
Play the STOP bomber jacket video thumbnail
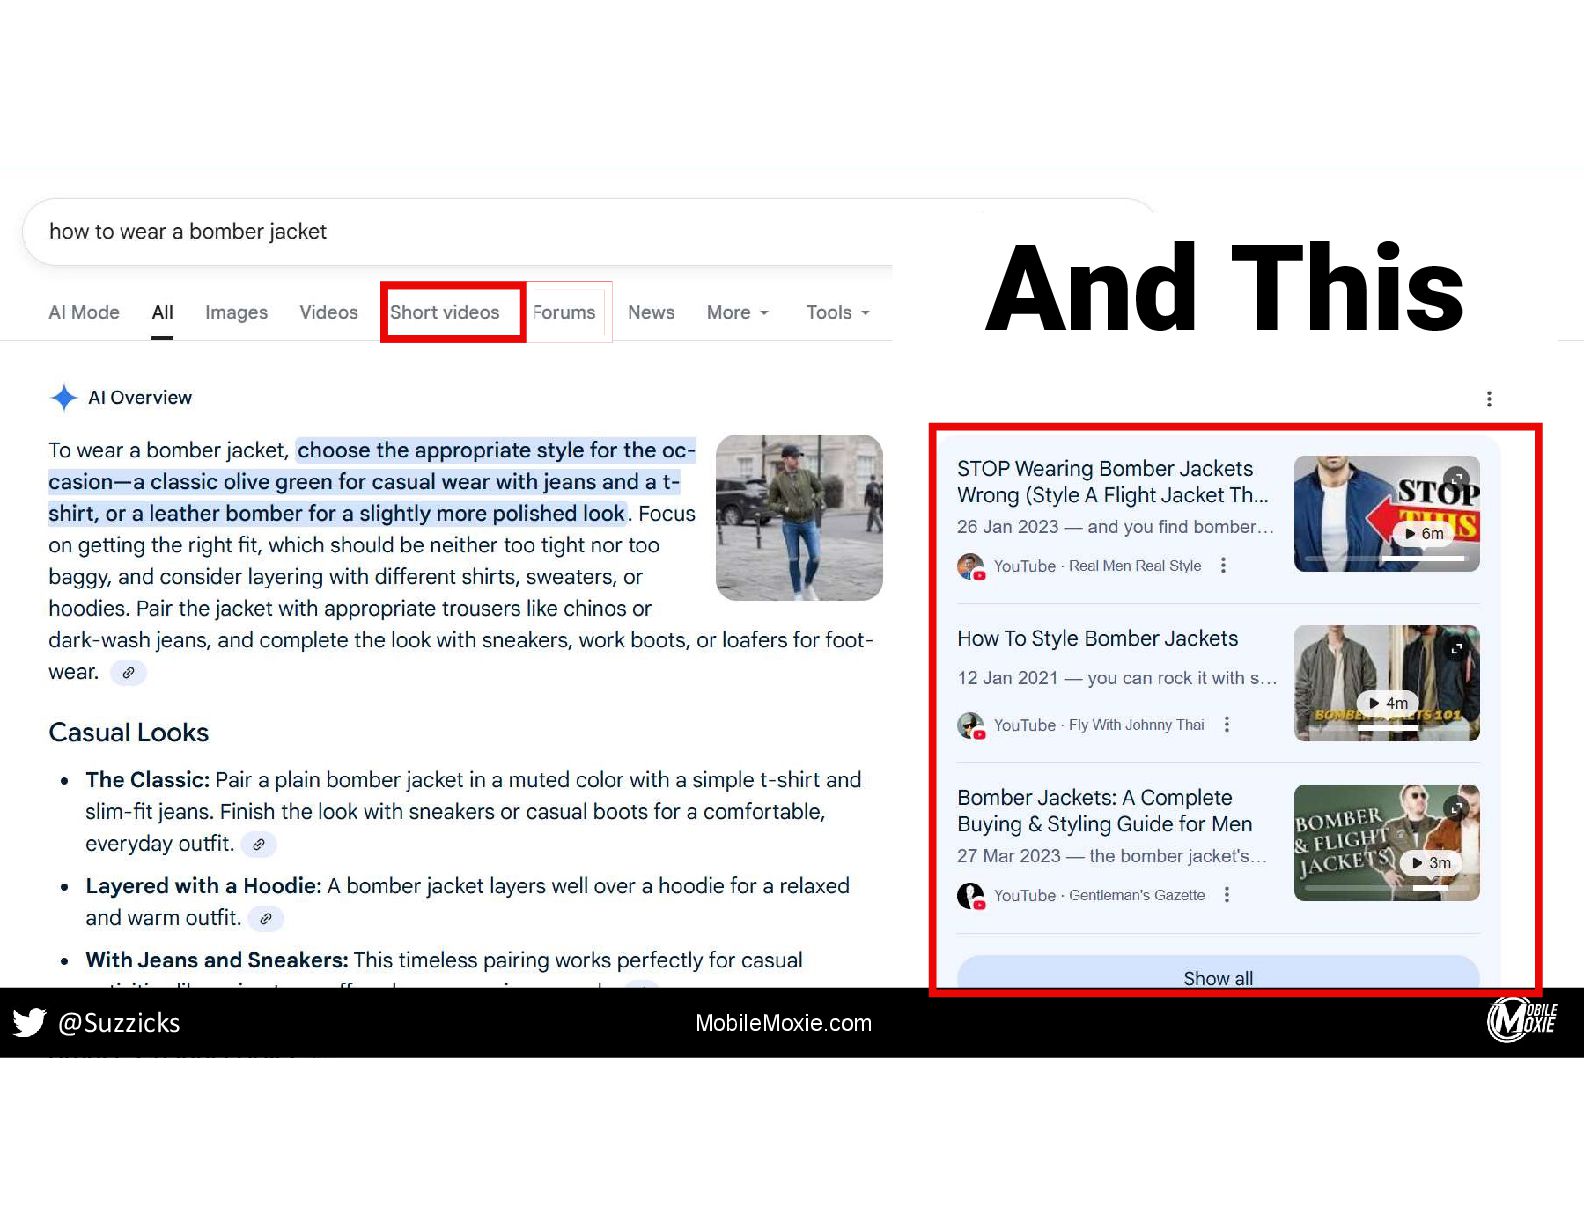click(x=1386, y=514)
